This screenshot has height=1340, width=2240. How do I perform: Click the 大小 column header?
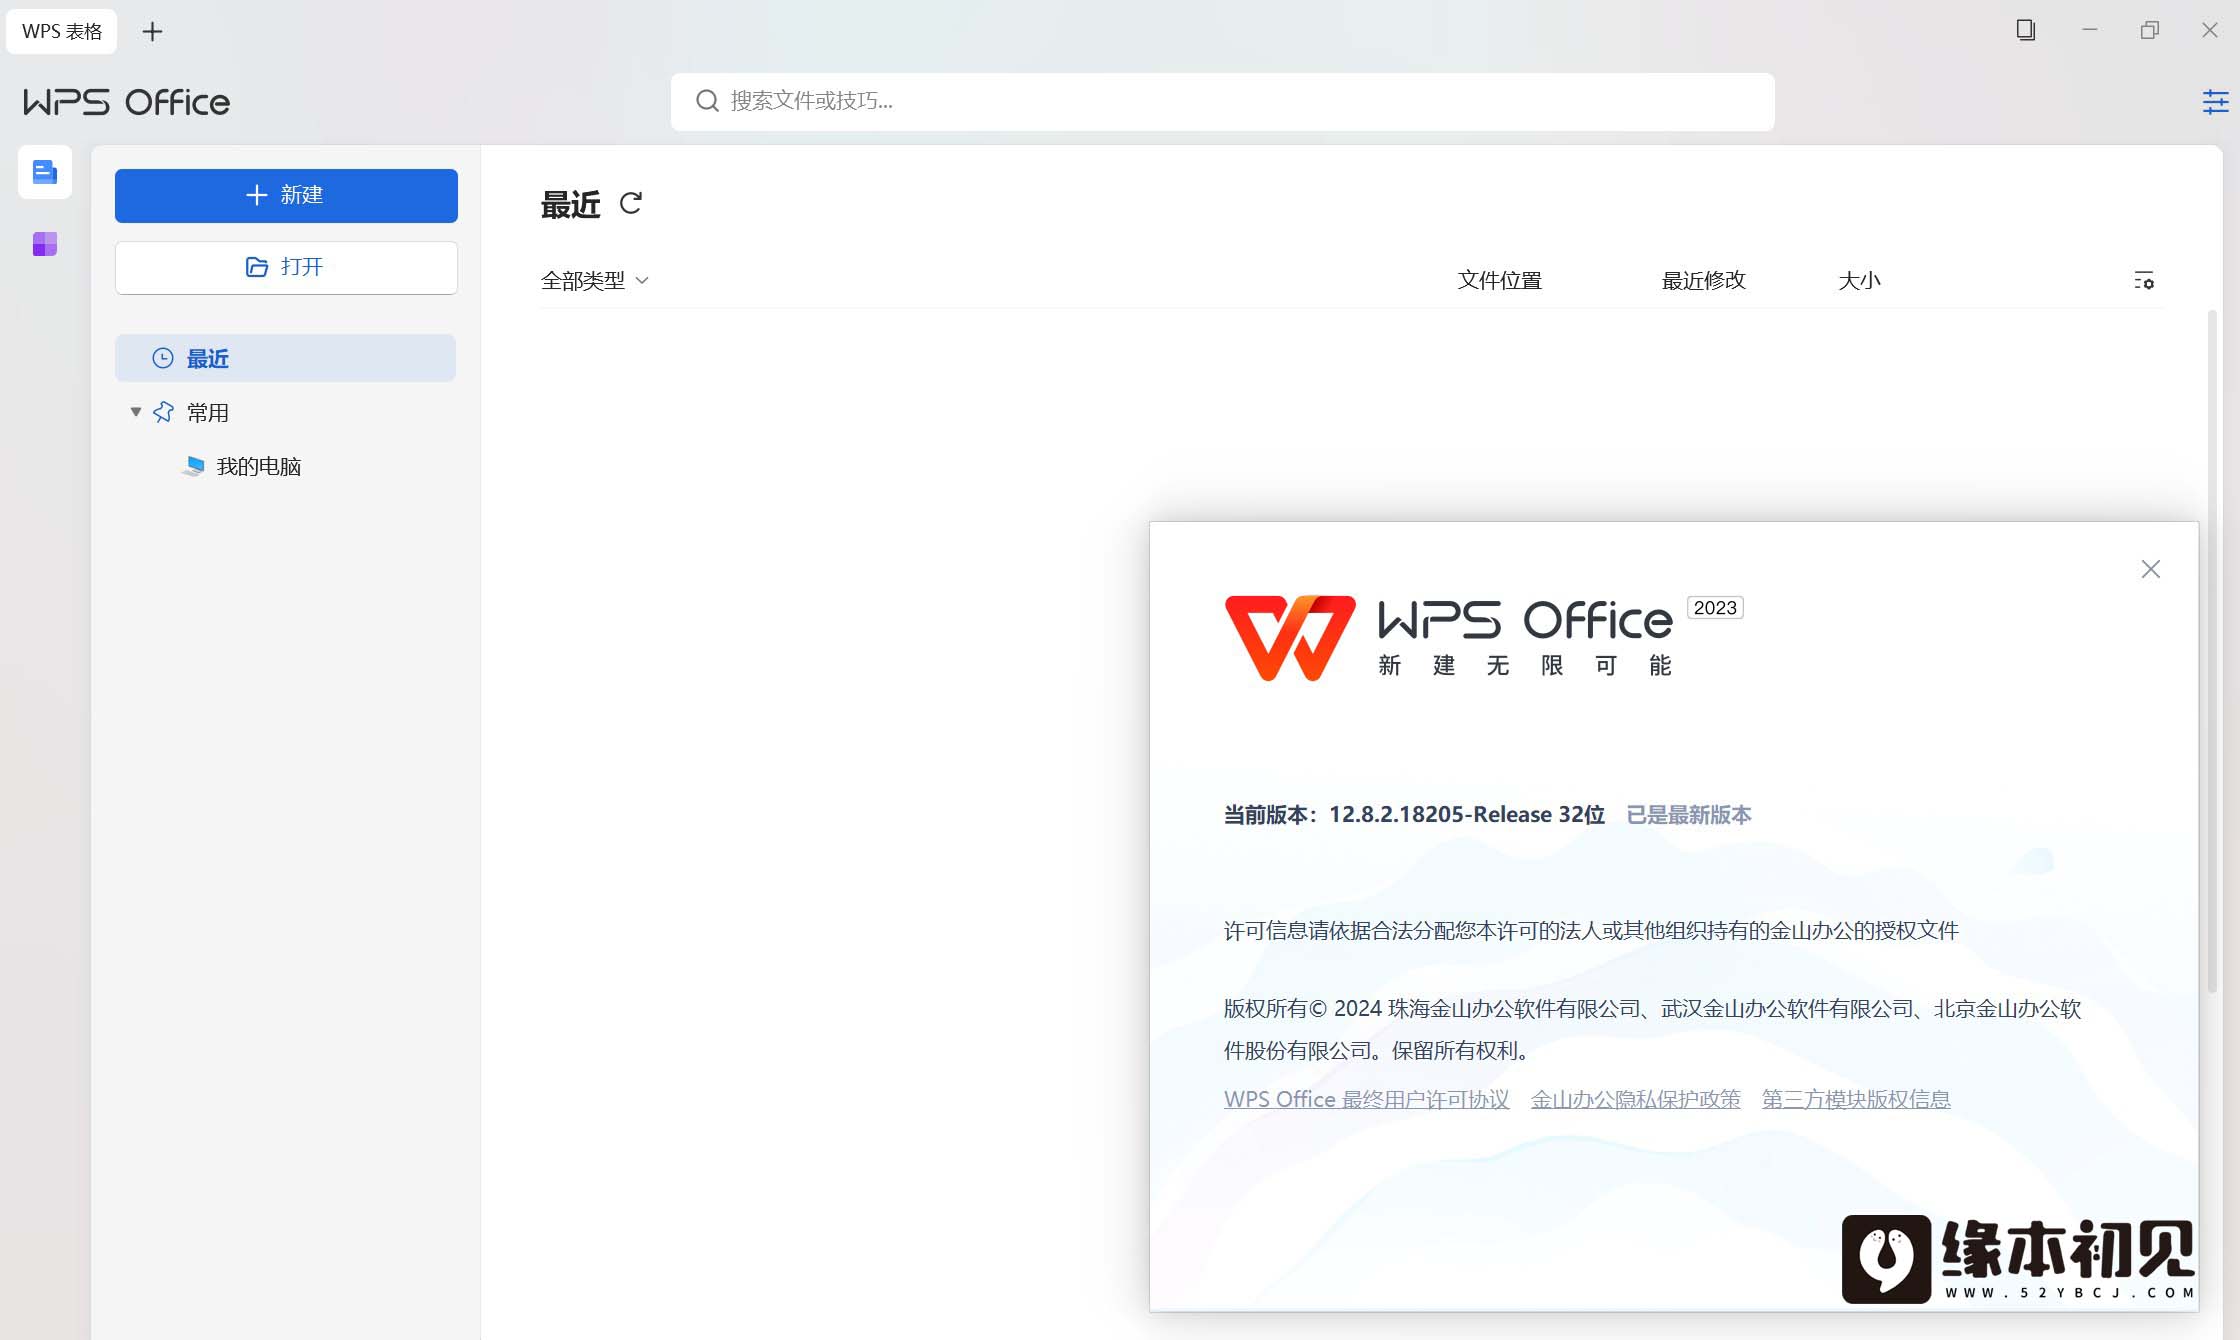coord(1860,280)
